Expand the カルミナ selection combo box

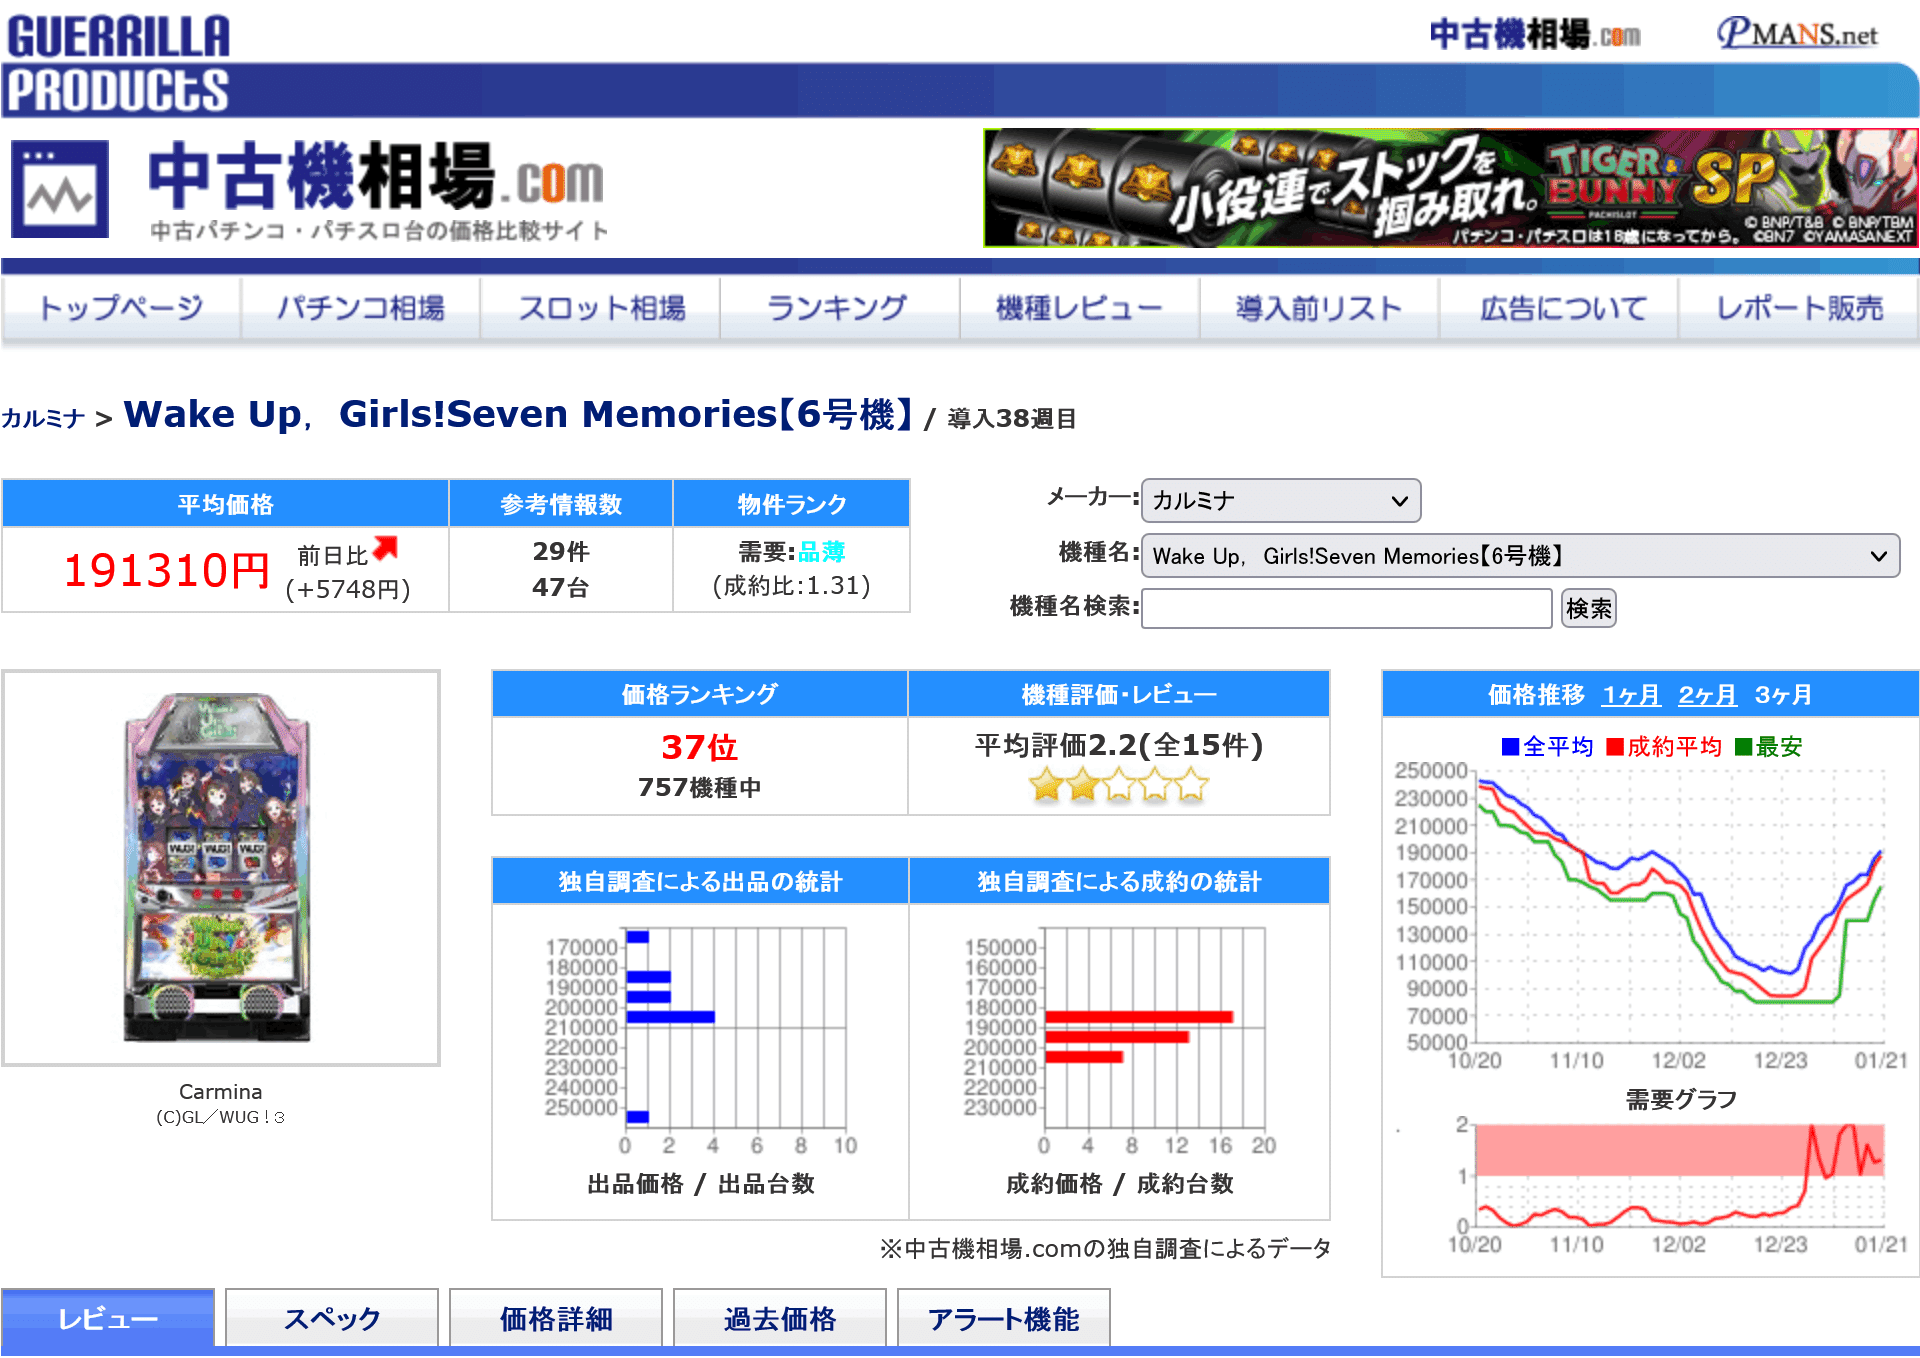tap(1280, 500)
